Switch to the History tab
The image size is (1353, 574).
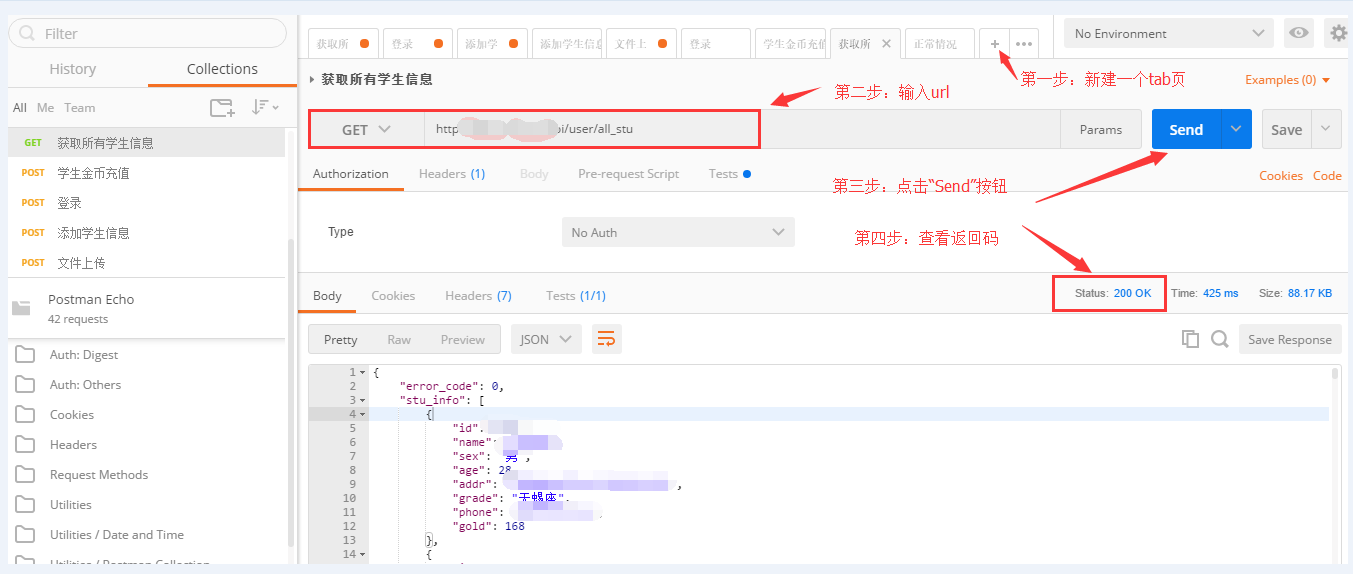[x=73, y=69]
